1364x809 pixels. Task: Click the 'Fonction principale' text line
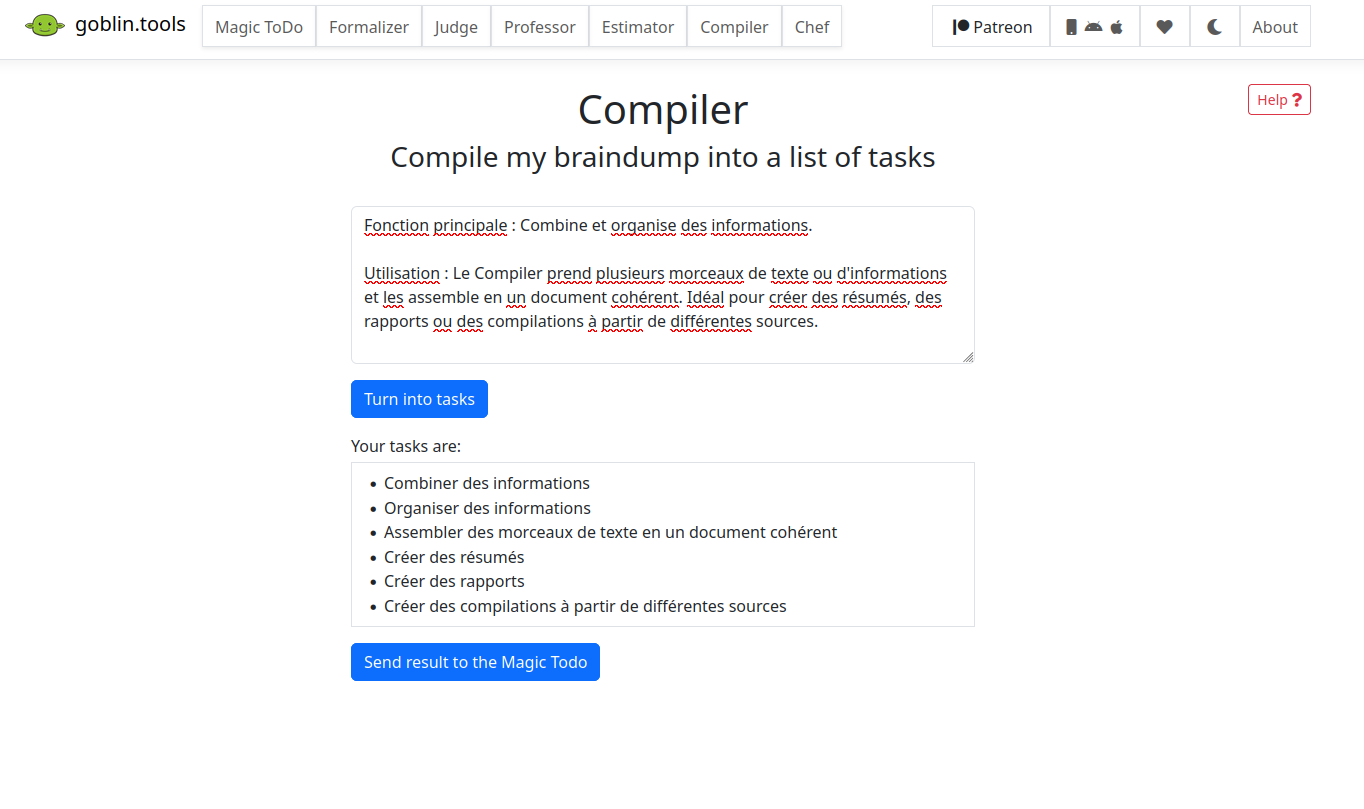588,225
